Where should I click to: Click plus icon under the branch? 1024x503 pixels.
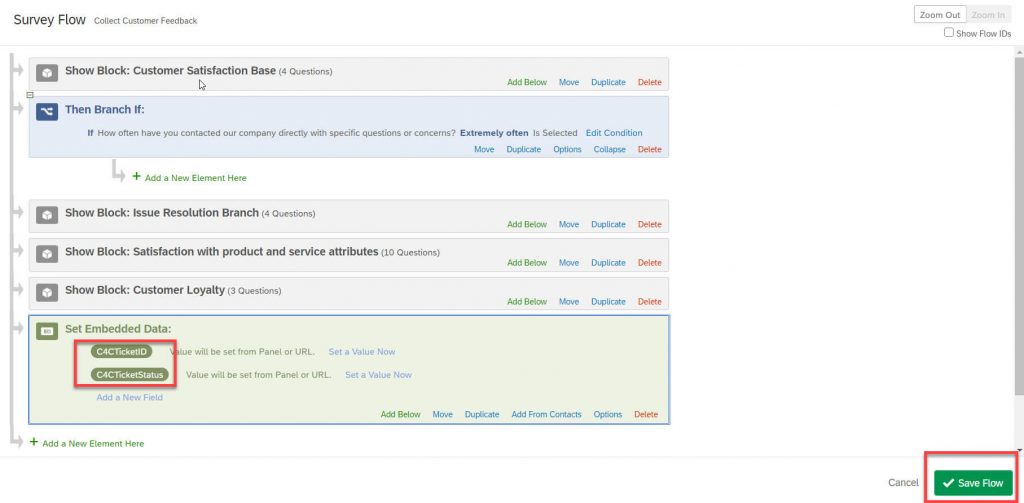(136, 176)
